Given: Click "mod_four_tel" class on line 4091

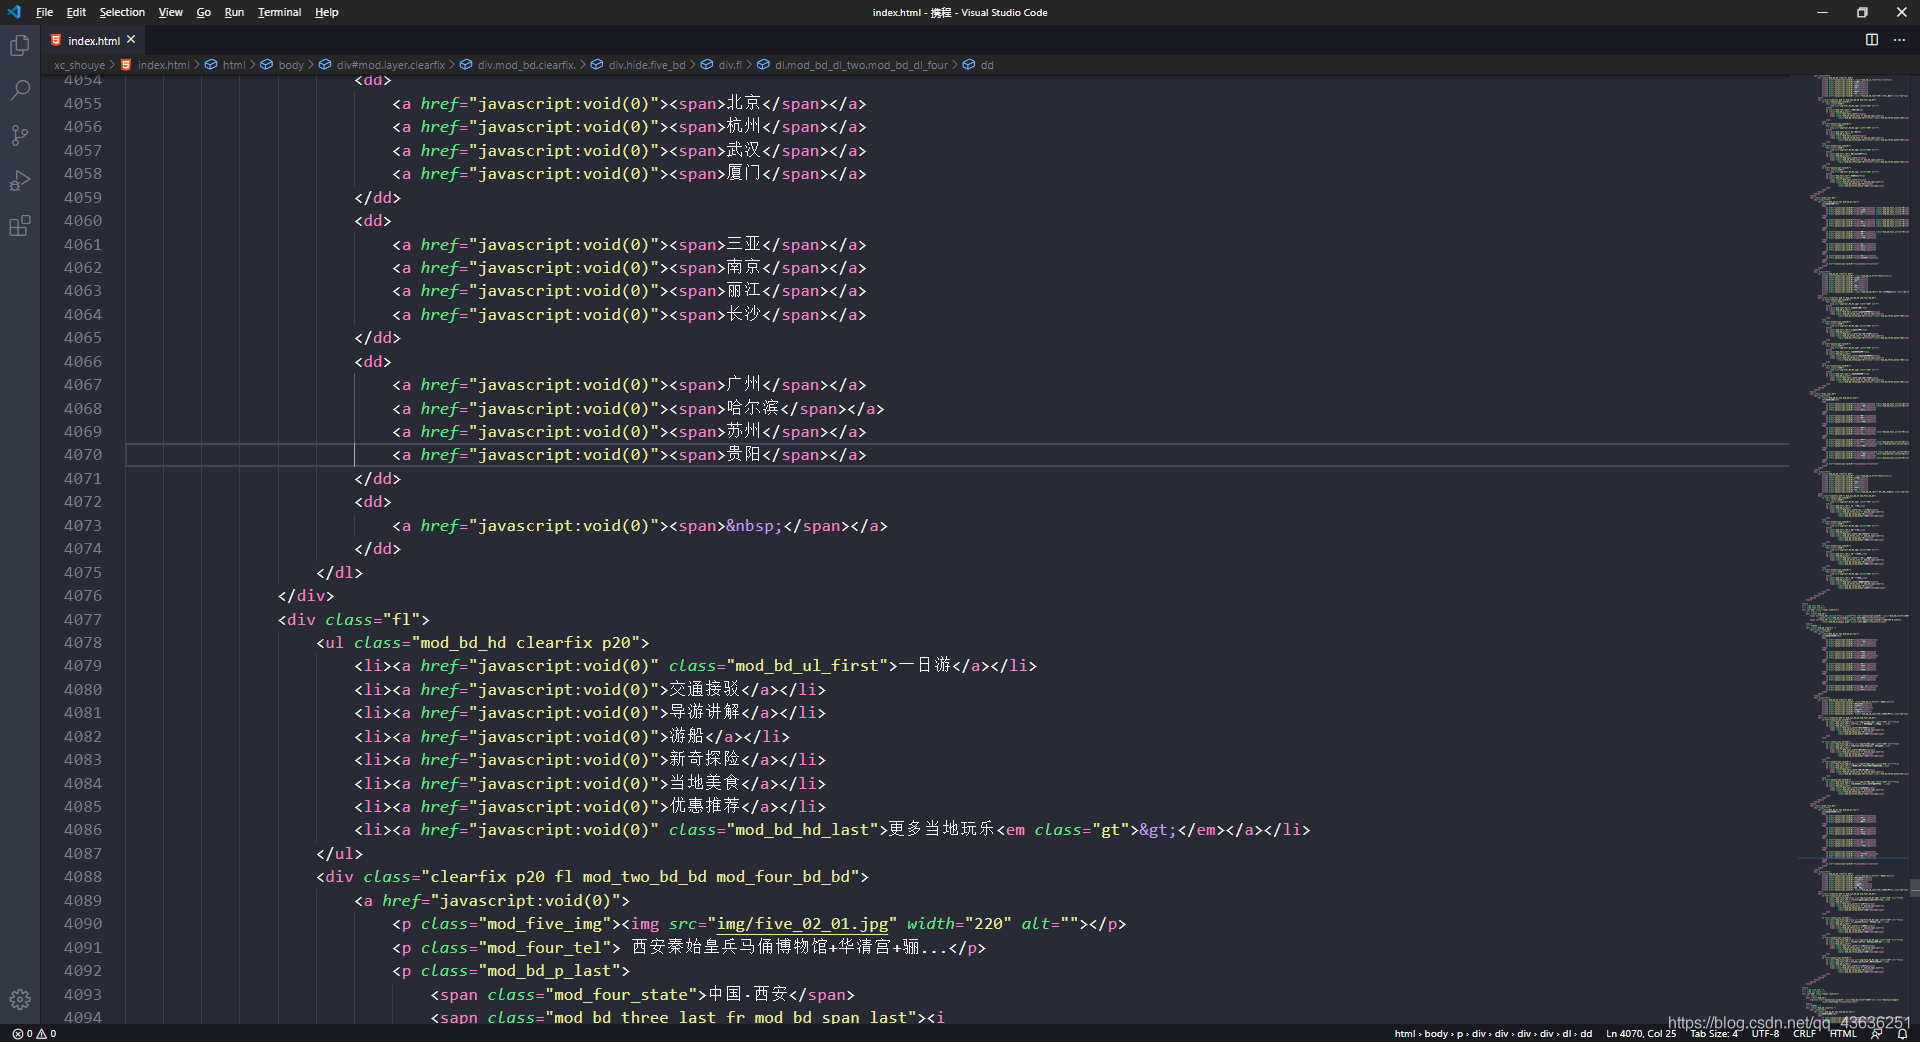Looking at the screenshot, I should click(545, 948).
